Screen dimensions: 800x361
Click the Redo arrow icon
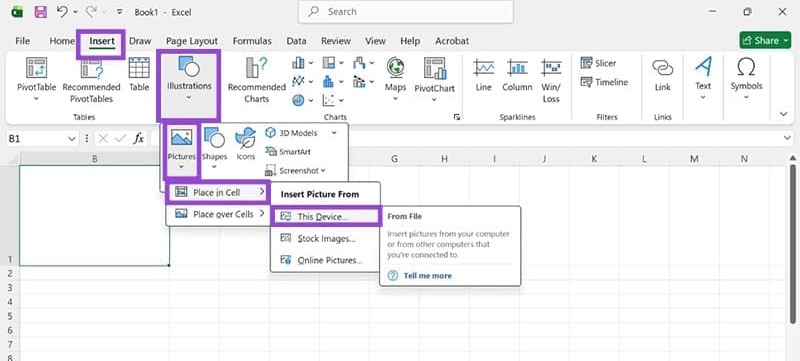point(91,12)
